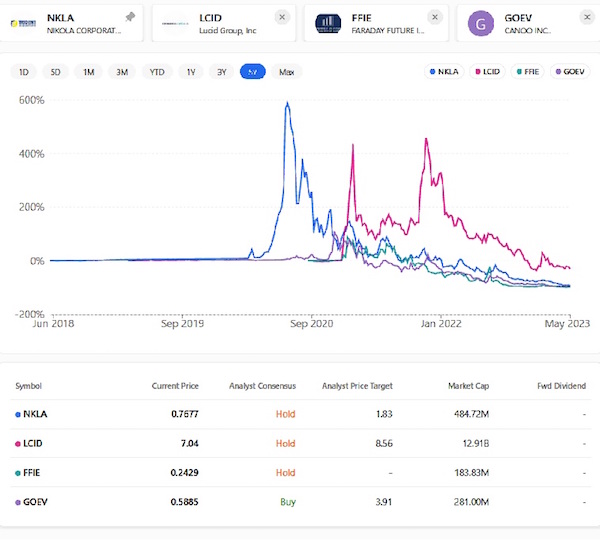
Task: Click the Jan 2022 axis label
Action: pyautogui.click(x=441, y=324)
